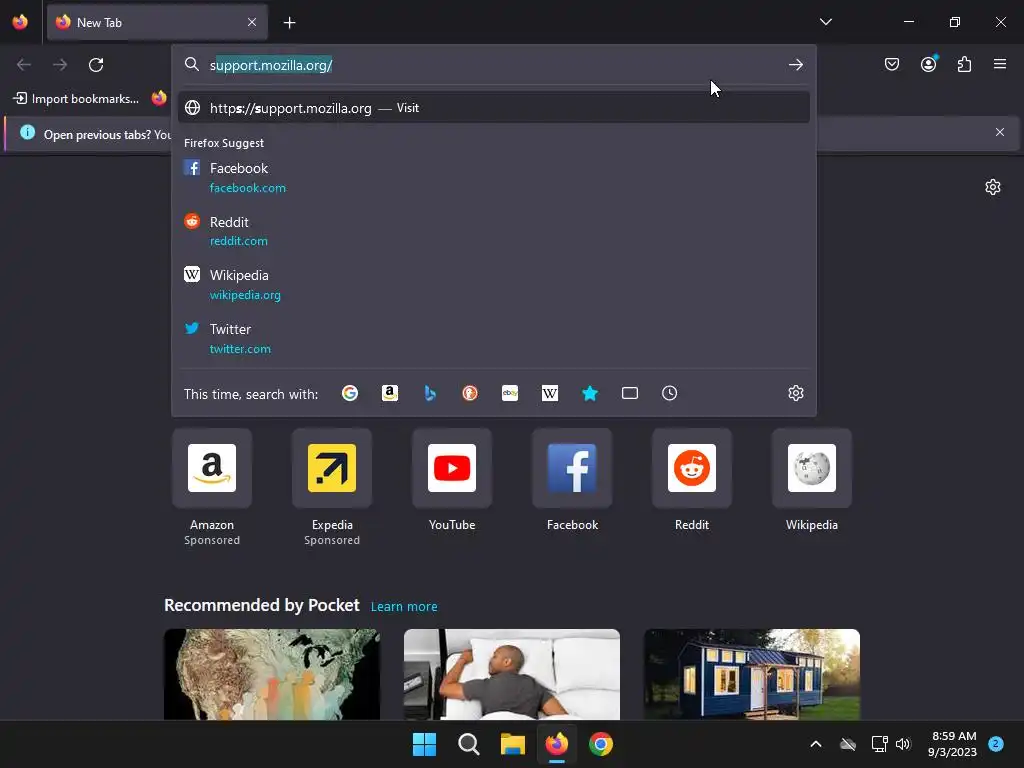Open the application hamburger menu
The height and width of the screenshot is (768, 1024).
[x=1000, y=64]
